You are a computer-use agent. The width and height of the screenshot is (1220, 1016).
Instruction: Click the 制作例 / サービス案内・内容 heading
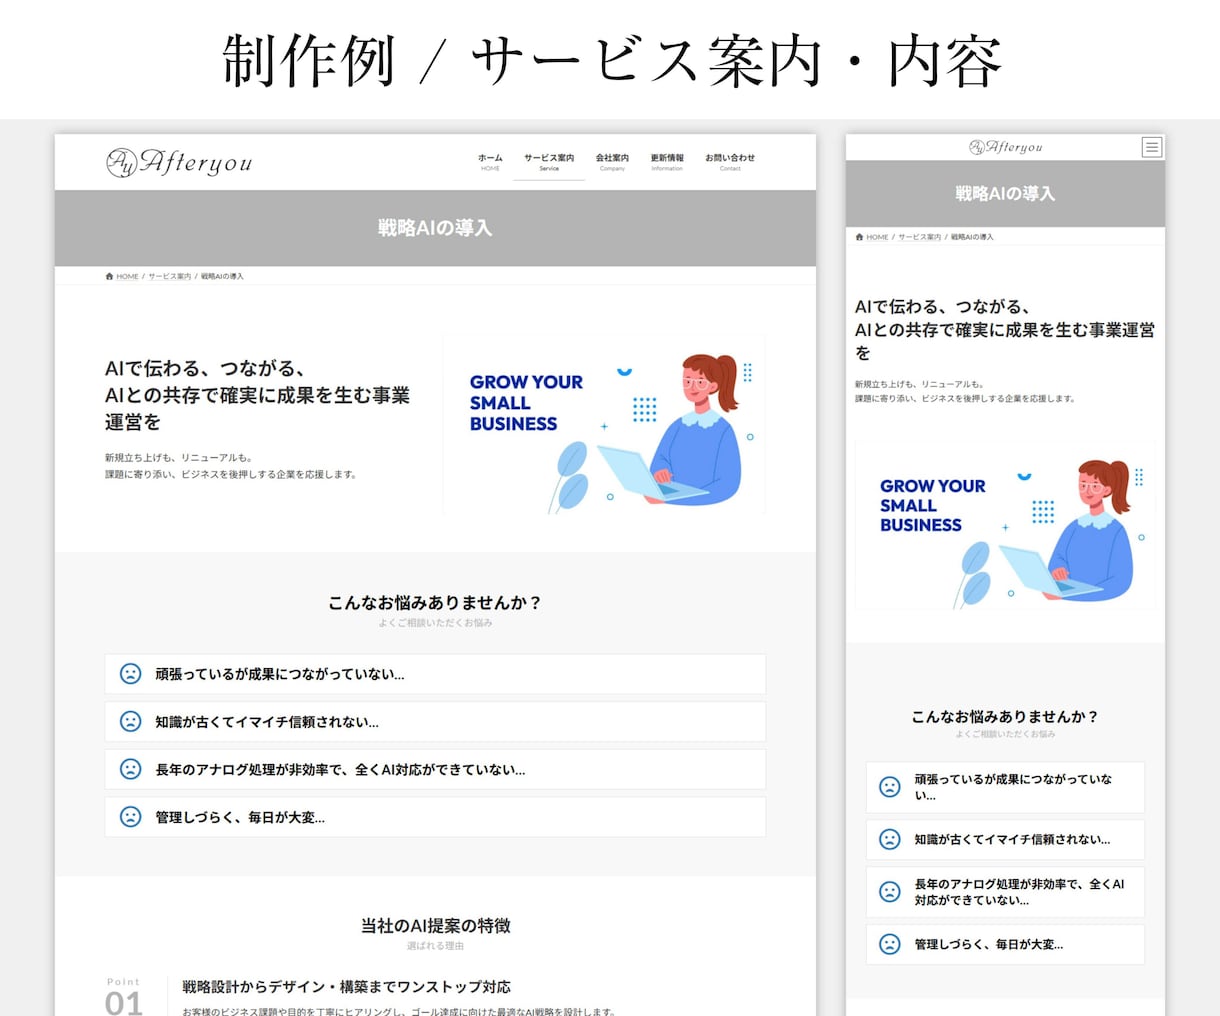click(610, 60)
